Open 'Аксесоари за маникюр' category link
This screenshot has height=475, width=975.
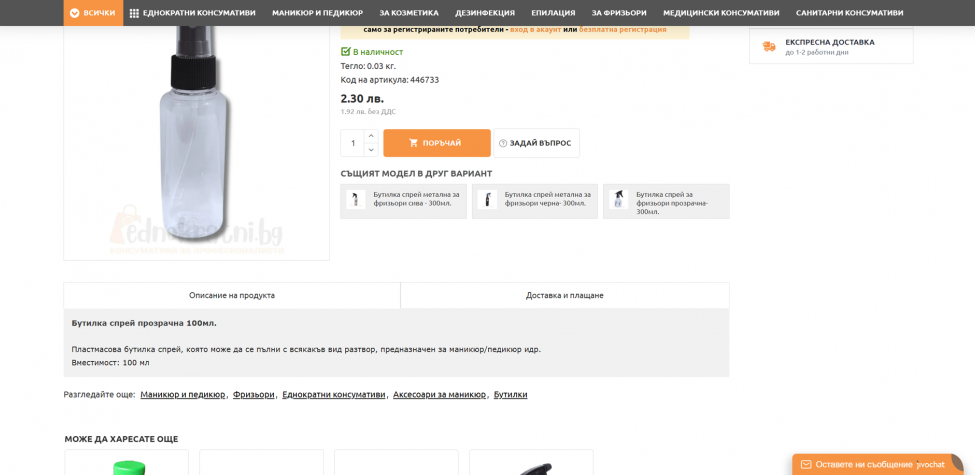click(x=440, y=395)
